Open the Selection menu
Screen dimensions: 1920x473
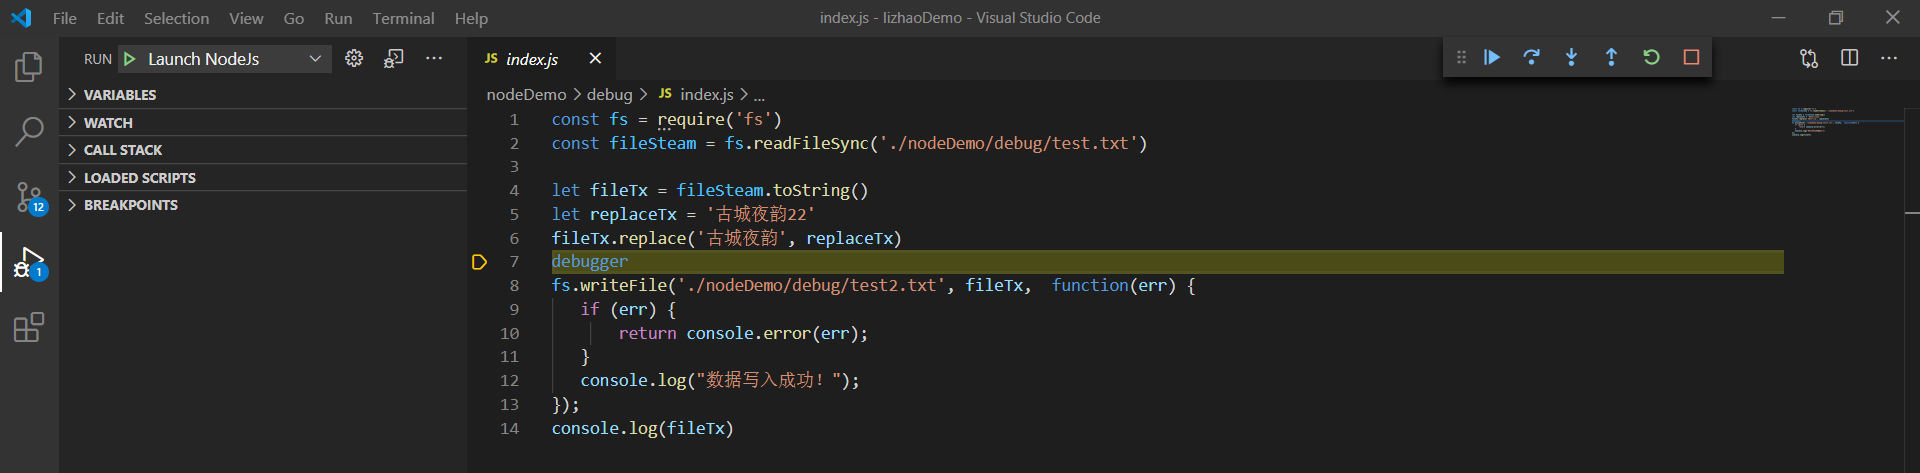pyautogui.click(x=176, y=18)
